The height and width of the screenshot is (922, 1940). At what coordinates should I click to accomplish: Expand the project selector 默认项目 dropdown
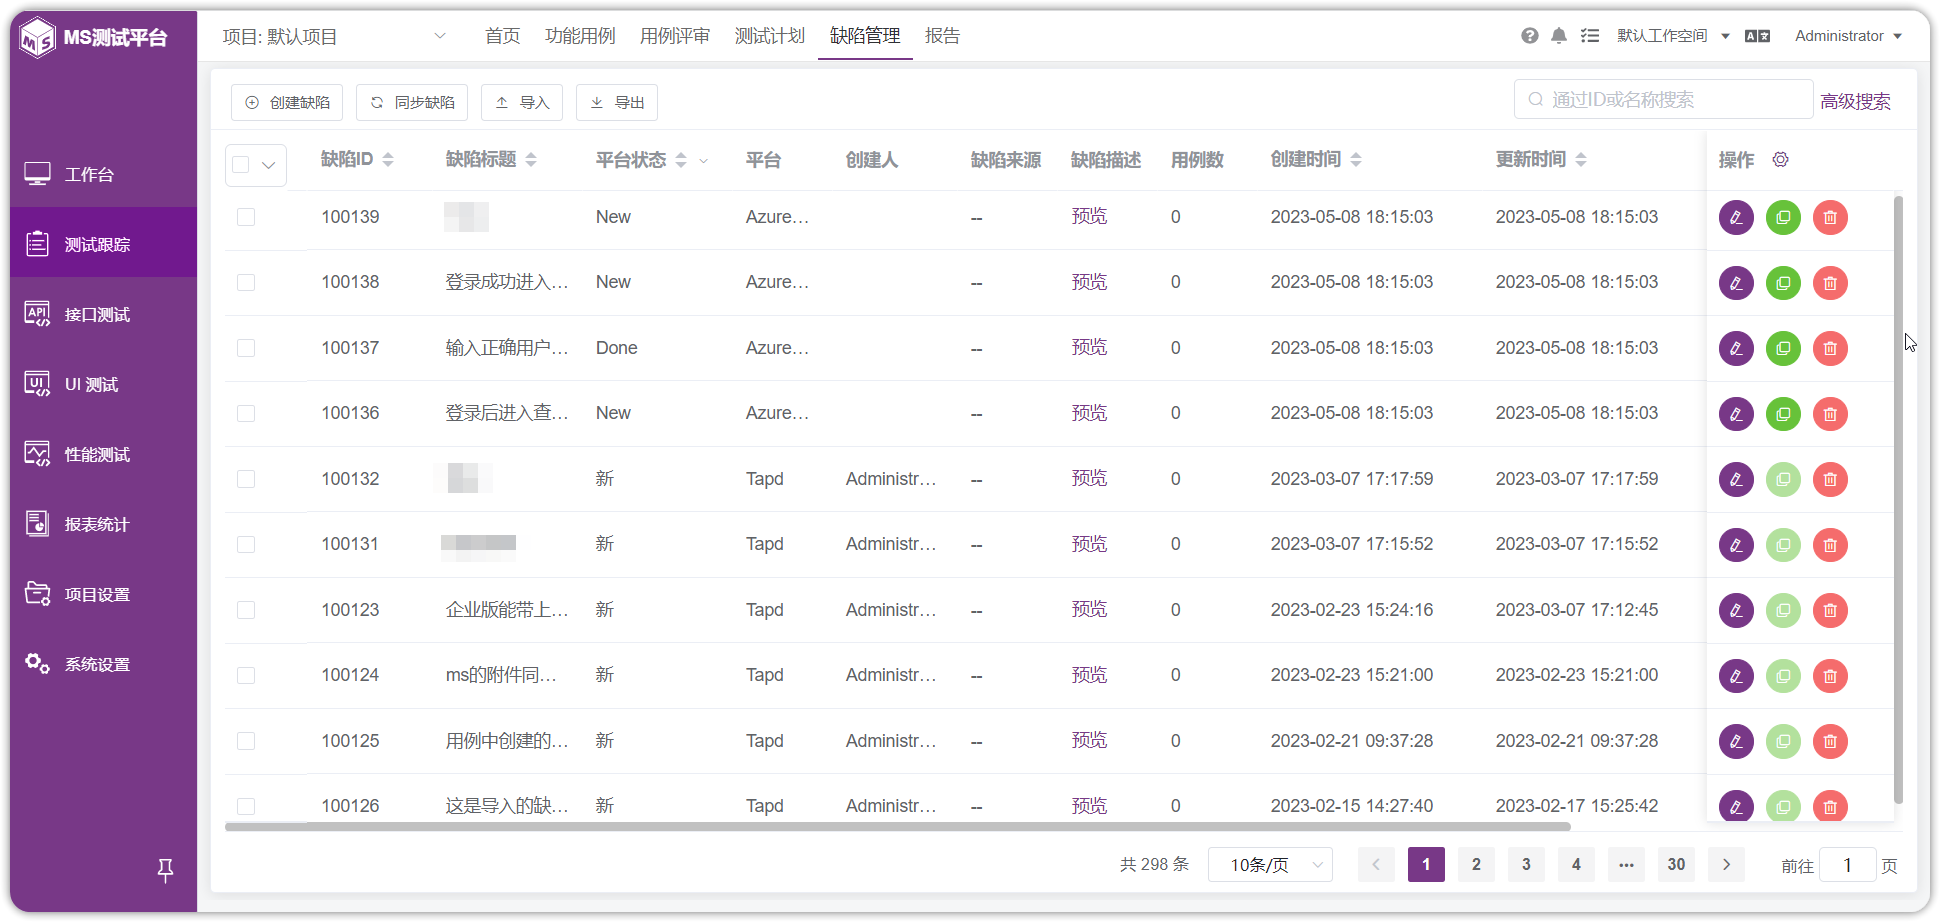click(x=335, y=37)
